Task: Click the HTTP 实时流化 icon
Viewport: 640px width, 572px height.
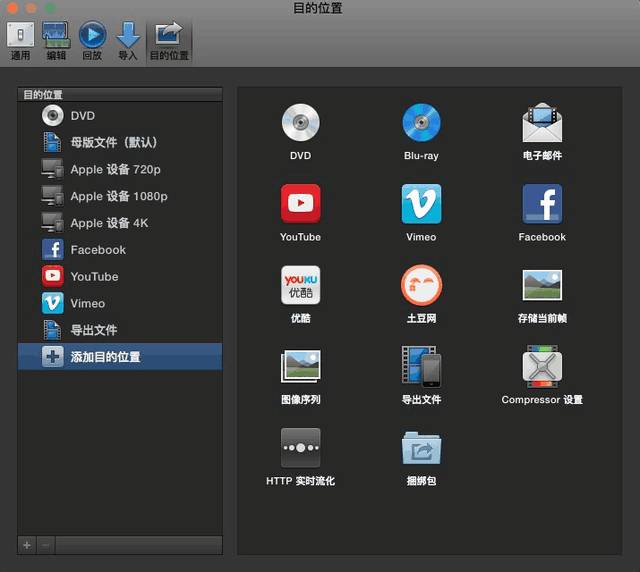Action: point(300,447)
